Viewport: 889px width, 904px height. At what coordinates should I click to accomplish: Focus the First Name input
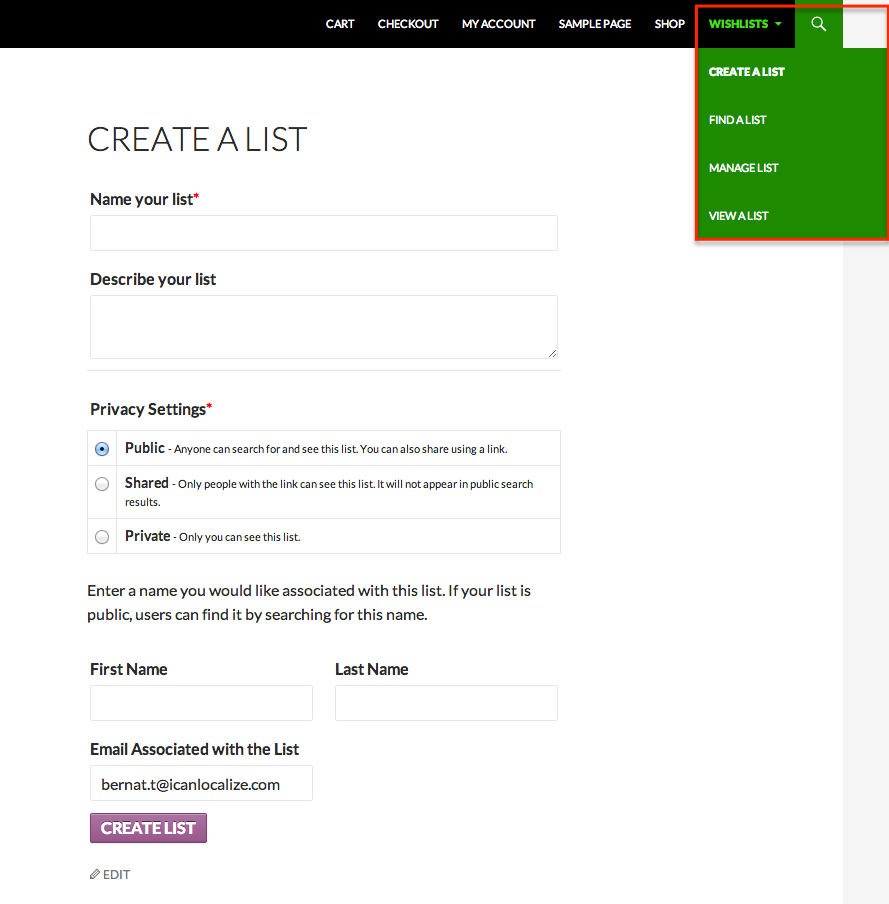[201, 703]
